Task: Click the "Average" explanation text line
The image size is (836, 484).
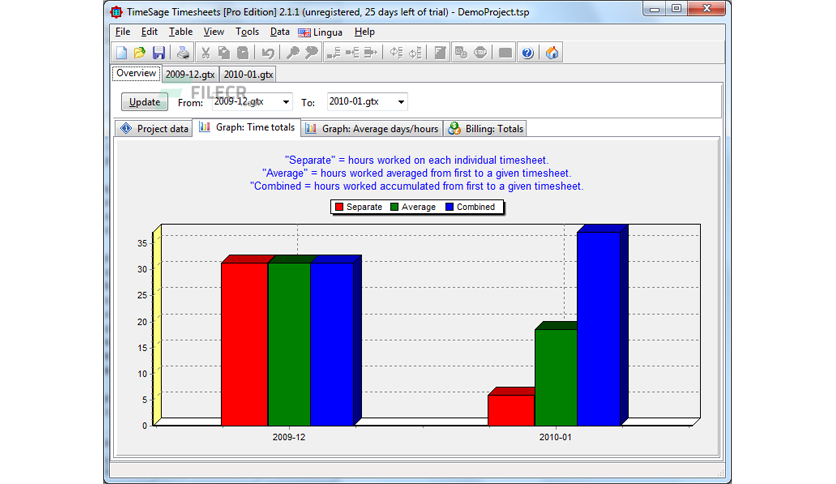Action: click(x=416, y=173)
